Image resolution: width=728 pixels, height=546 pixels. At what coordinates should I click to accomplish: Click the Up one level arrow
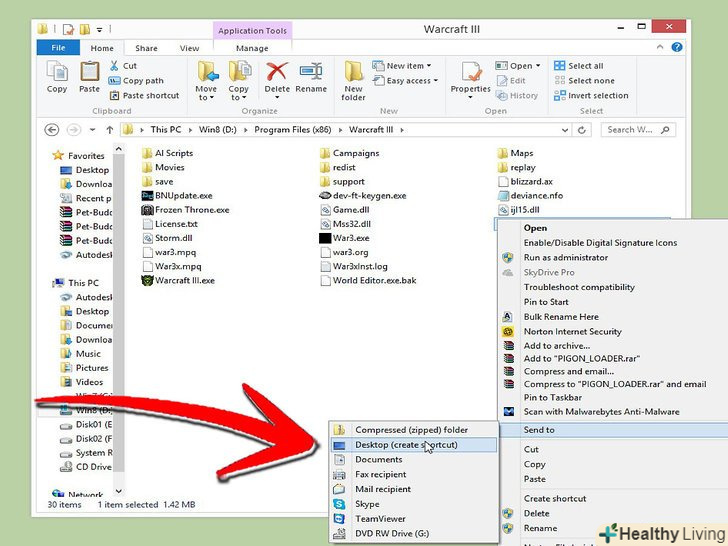pos(110,130)
